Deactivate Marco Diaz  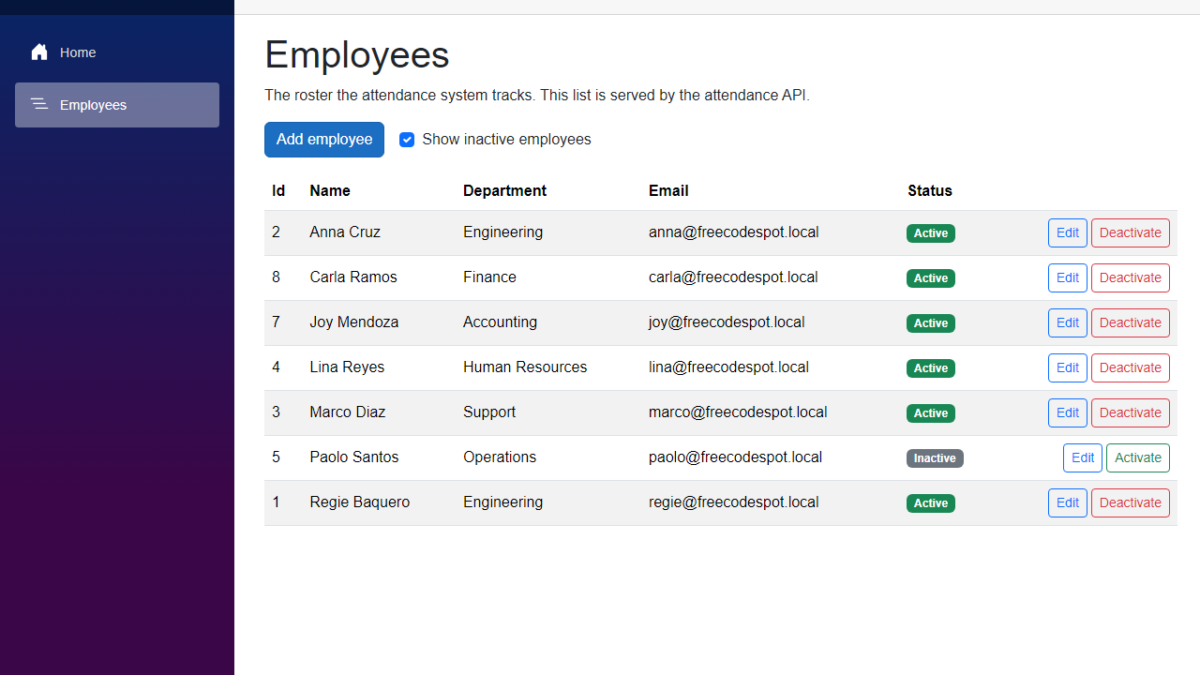[x=1130, y=413]
